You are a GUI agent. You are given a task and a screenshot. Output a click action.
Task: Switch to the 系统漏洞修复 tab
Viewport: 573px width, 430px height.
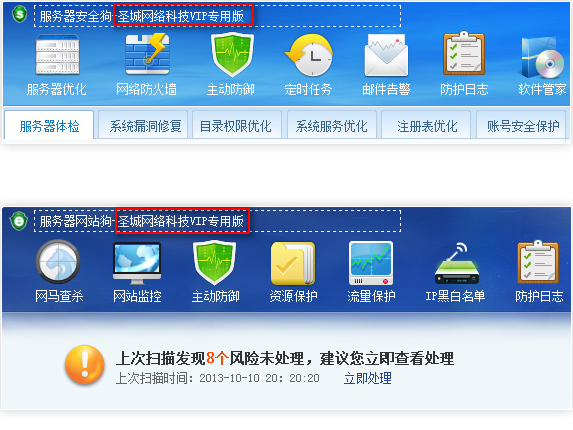143,125
